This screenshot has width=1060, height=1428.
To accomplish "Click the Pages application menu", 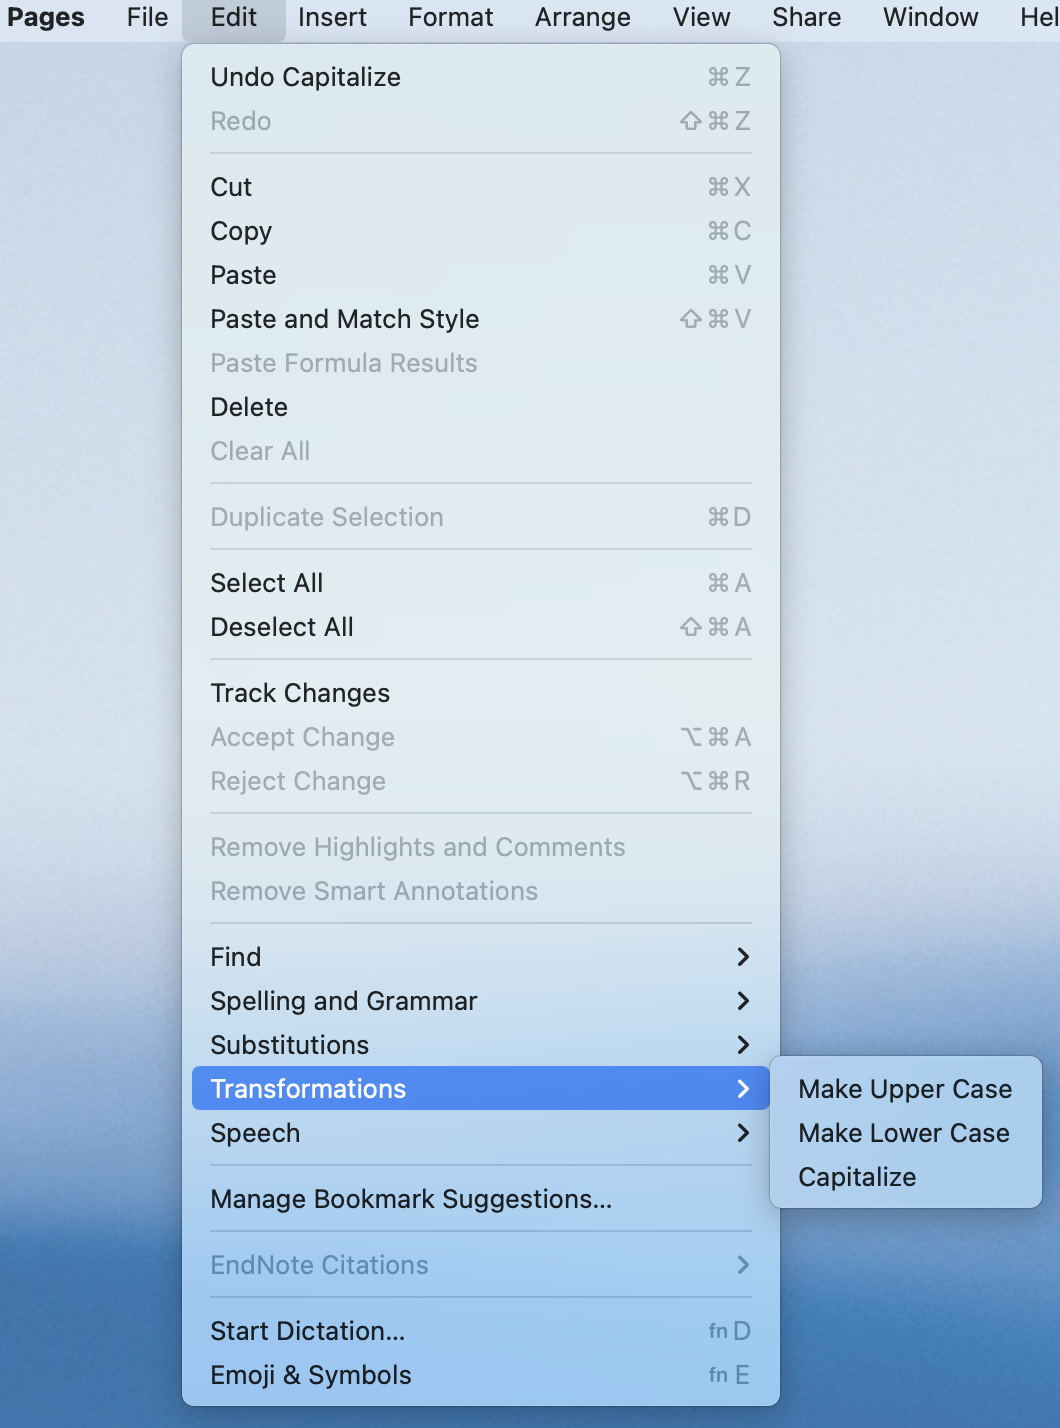I will tap(46, 17).
